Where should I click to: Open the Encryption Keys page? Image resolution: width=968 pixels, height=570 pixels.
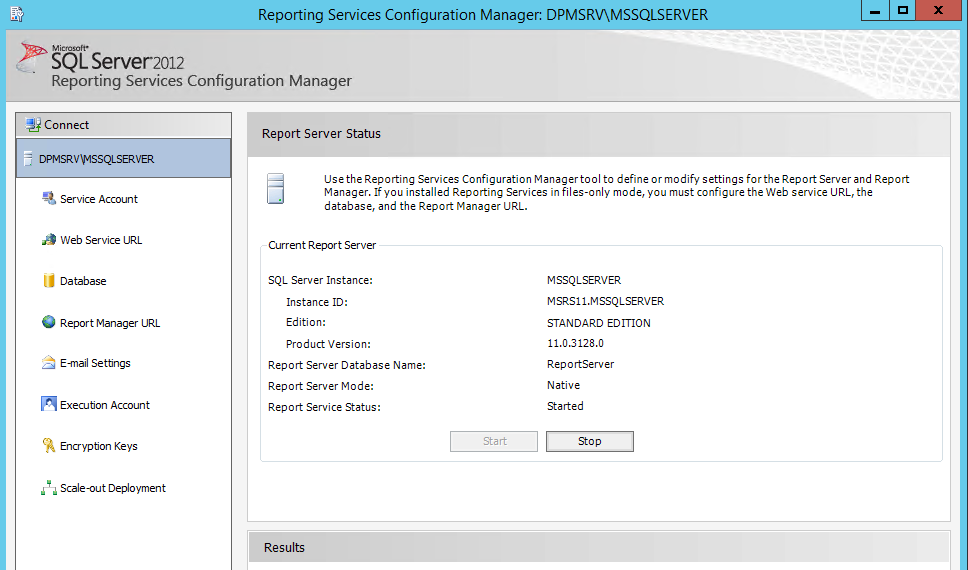(x=99, y=446)
